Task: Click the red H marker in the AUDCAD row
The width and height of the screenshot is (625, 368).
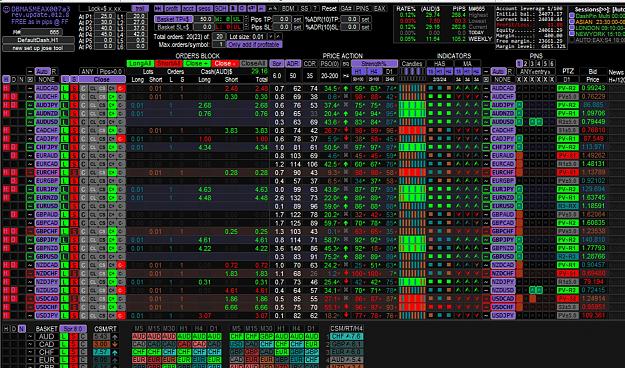Action: tap(6, 88)
